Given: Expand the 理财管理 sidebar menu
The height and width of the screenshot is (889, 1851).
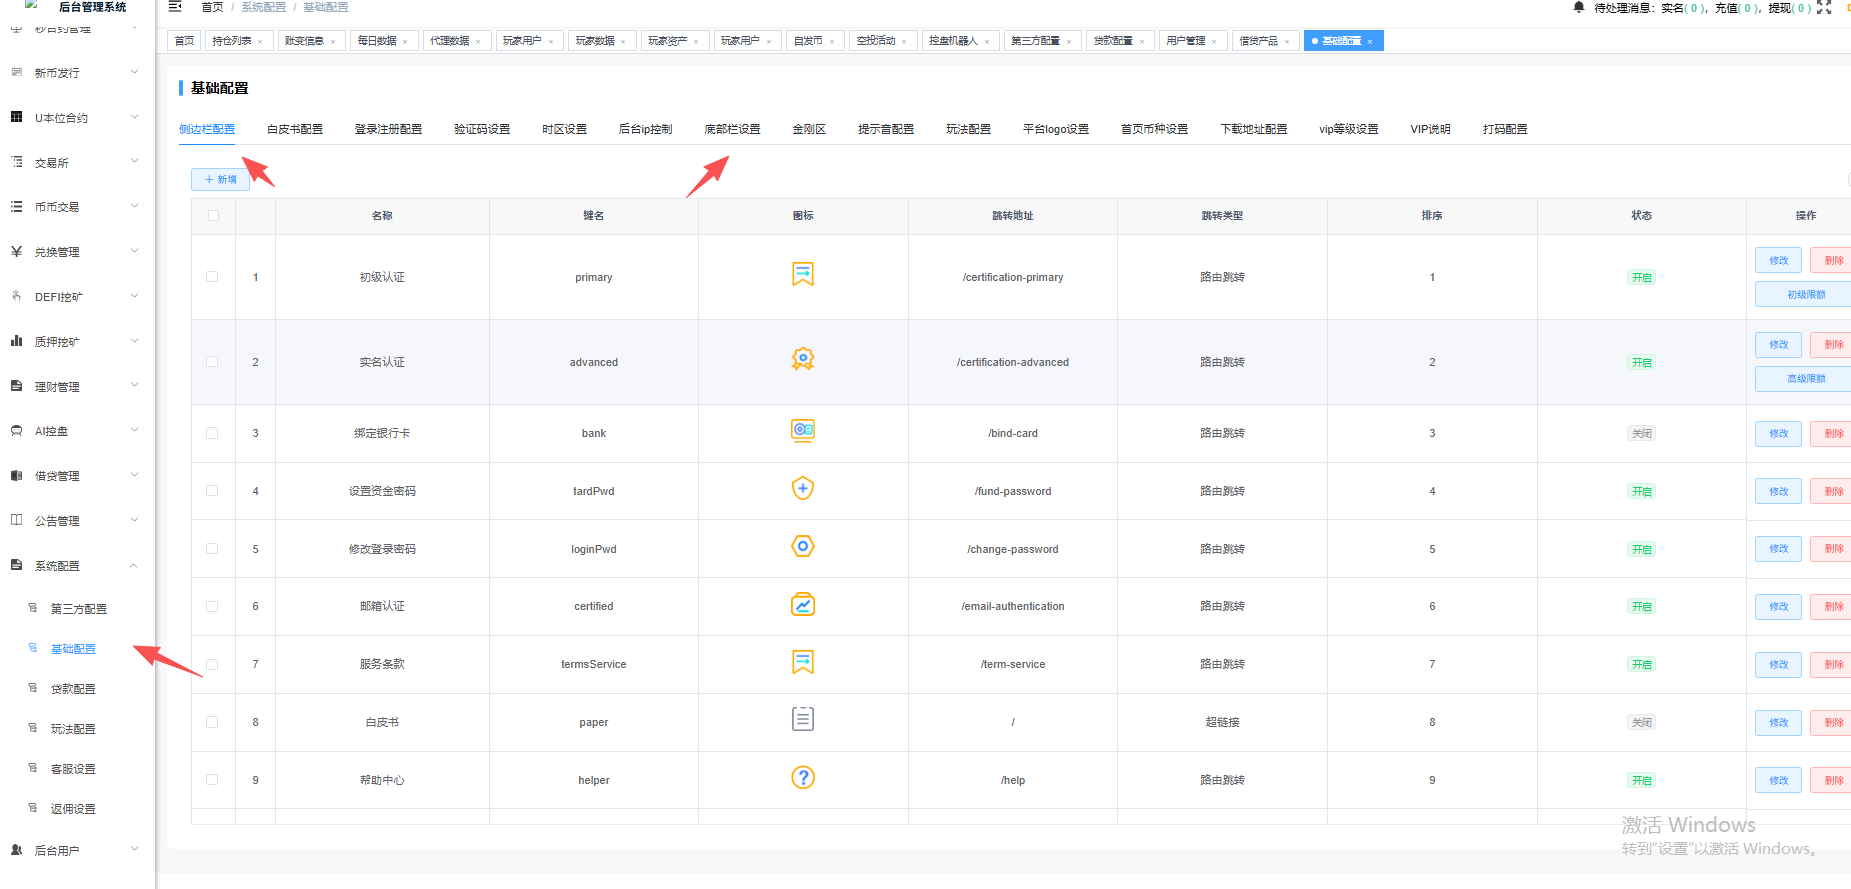Looking at the screenshot, I should [77, 386].
